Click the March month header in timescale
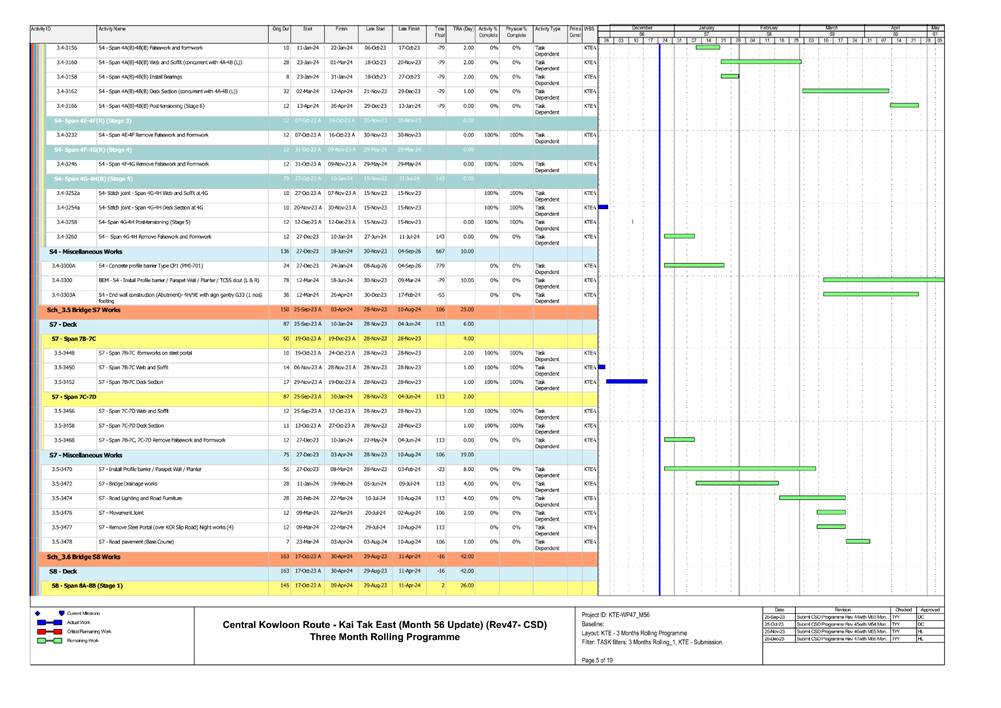 832,28
